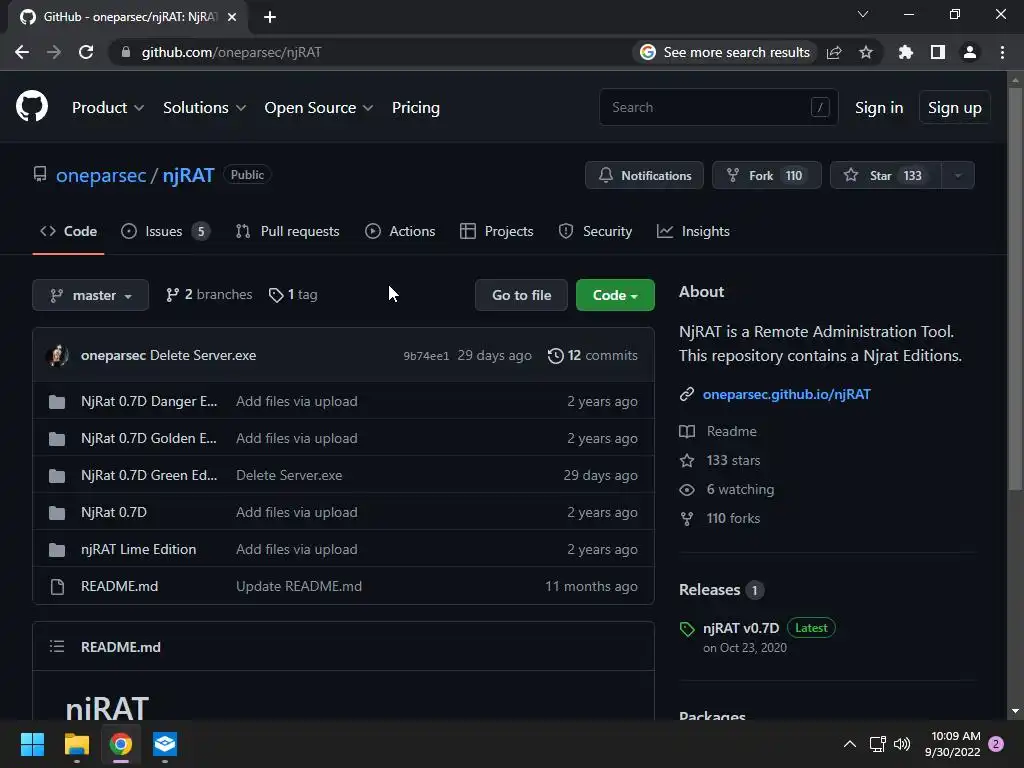This screenshot has height=768, width=1024.
Task: View 2 branches link
Action: pyautogui.click(x=209, y=295)
